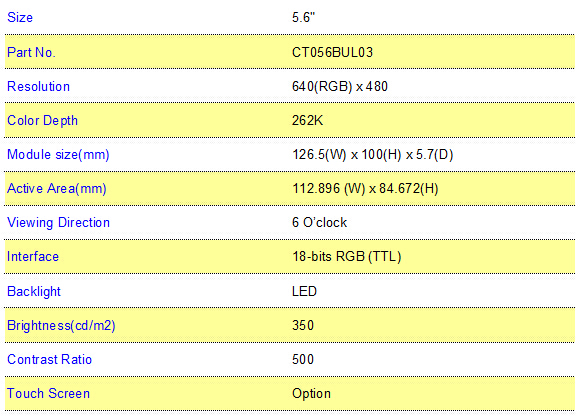Click the Size label
The height and width of the screenshot is (420, 580).
click(20, 18)
